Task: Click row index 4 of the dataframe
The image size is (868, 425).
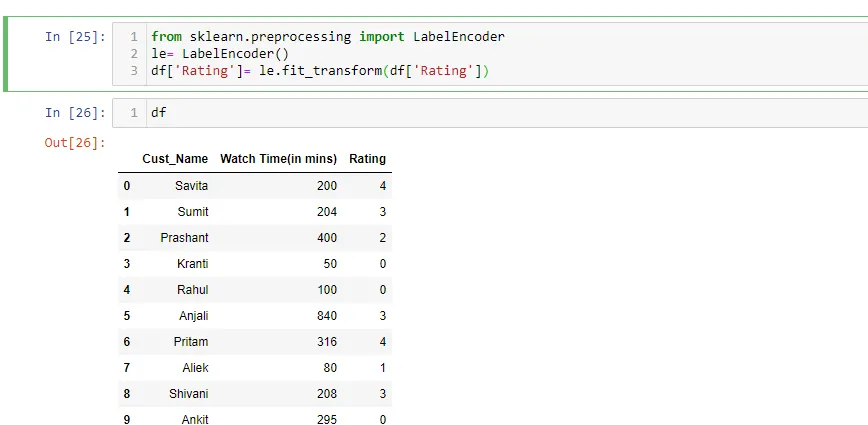Action: click(127, 289)
